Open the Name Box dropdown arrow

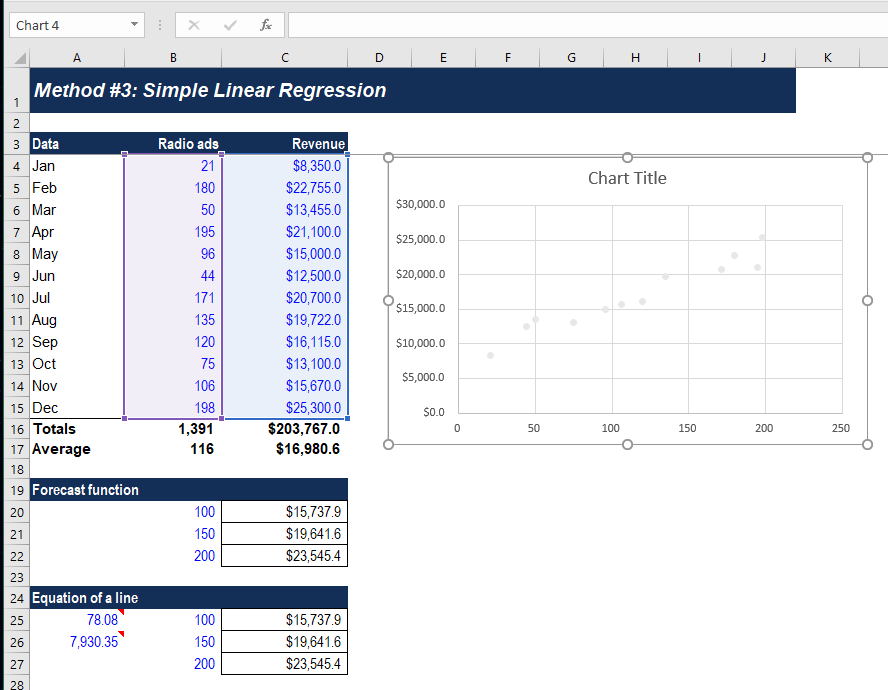[x=134, y=24]
